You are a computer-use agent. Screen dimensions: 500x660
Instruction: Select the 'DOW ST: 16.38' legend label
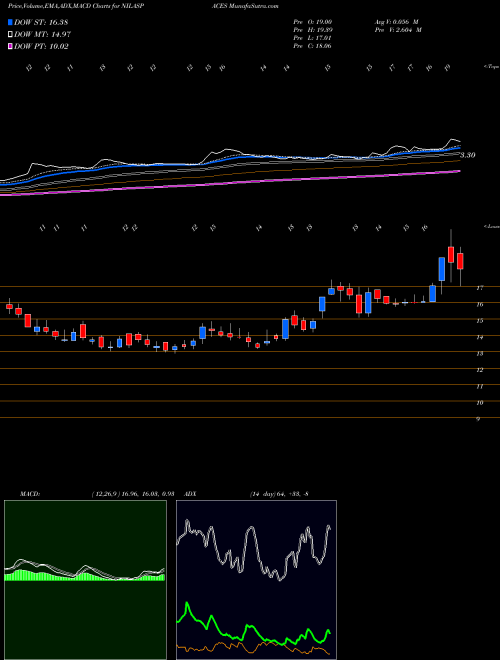pyautogui.click(x=41, y=22)
